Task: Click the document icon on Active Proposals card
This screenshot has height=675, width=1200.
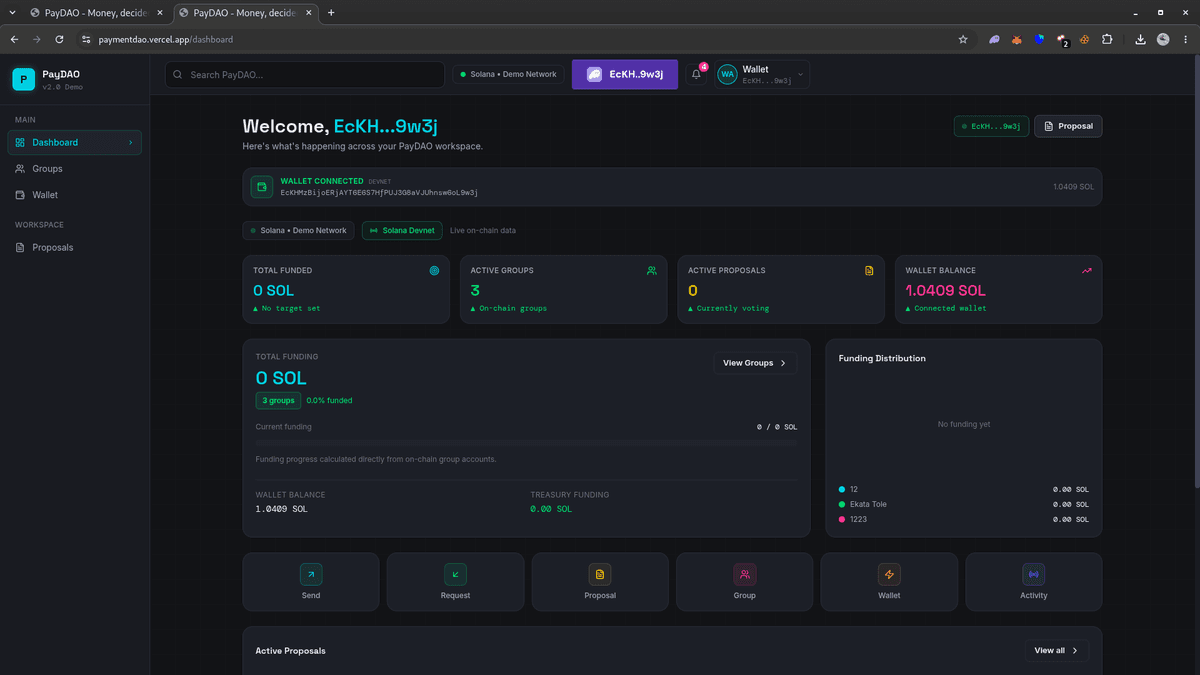Action: point(869,270)
